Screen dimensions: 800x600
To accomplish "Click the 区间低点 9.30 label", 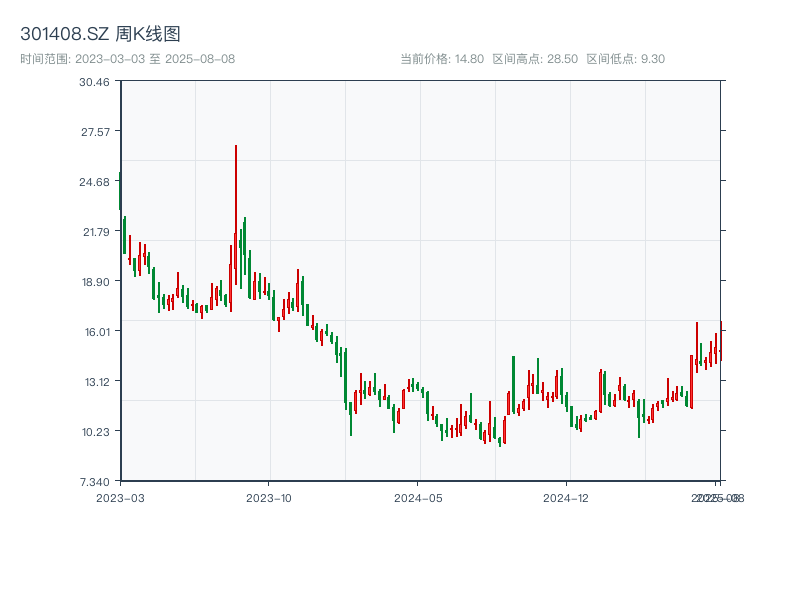I will pos(625,59).
